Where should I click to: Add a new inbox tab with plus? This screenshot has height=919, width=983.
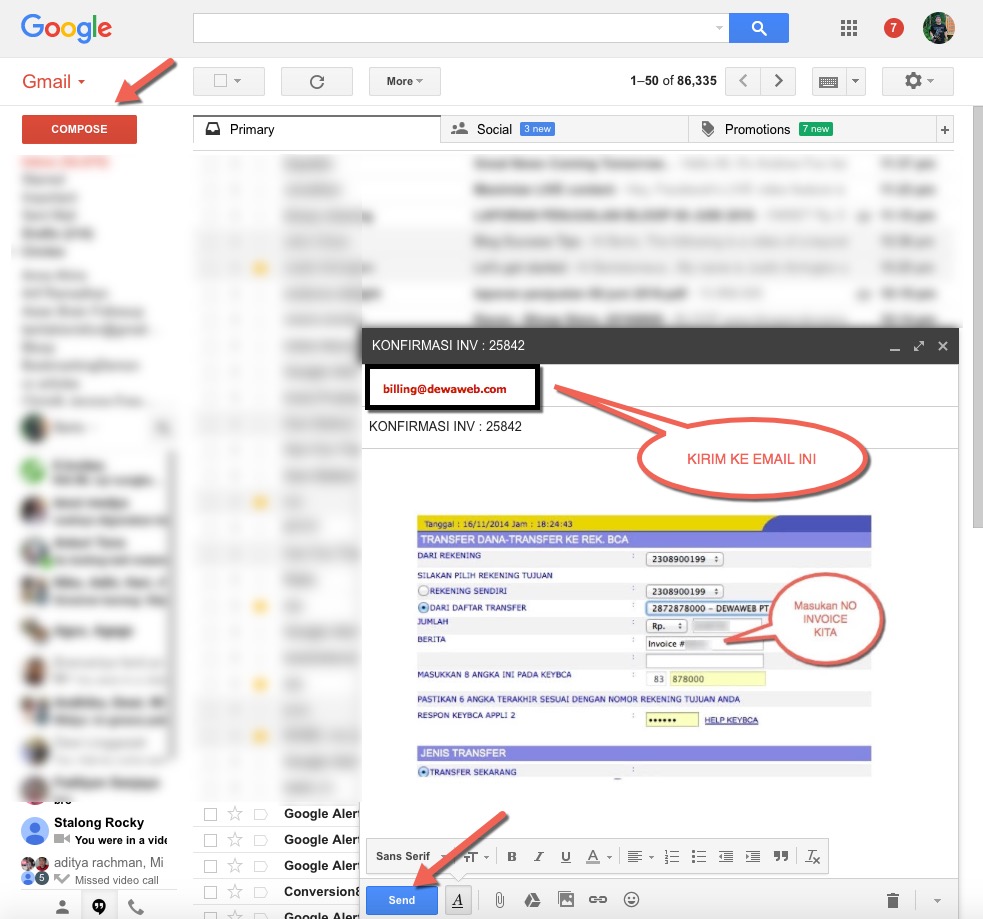click(x=944, y=130)
